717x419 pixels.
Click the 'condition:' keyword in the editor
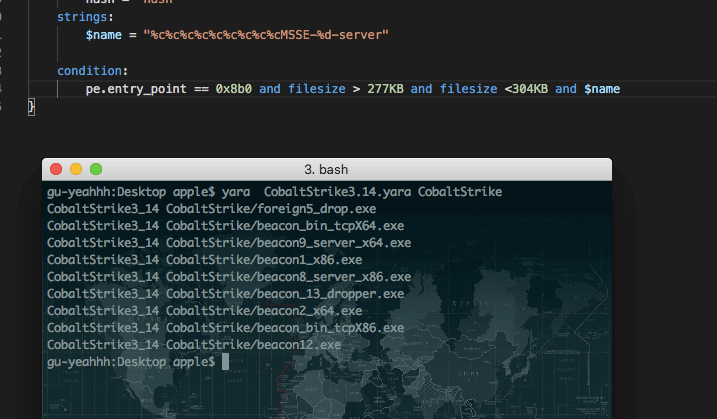[x=92, y=71]
